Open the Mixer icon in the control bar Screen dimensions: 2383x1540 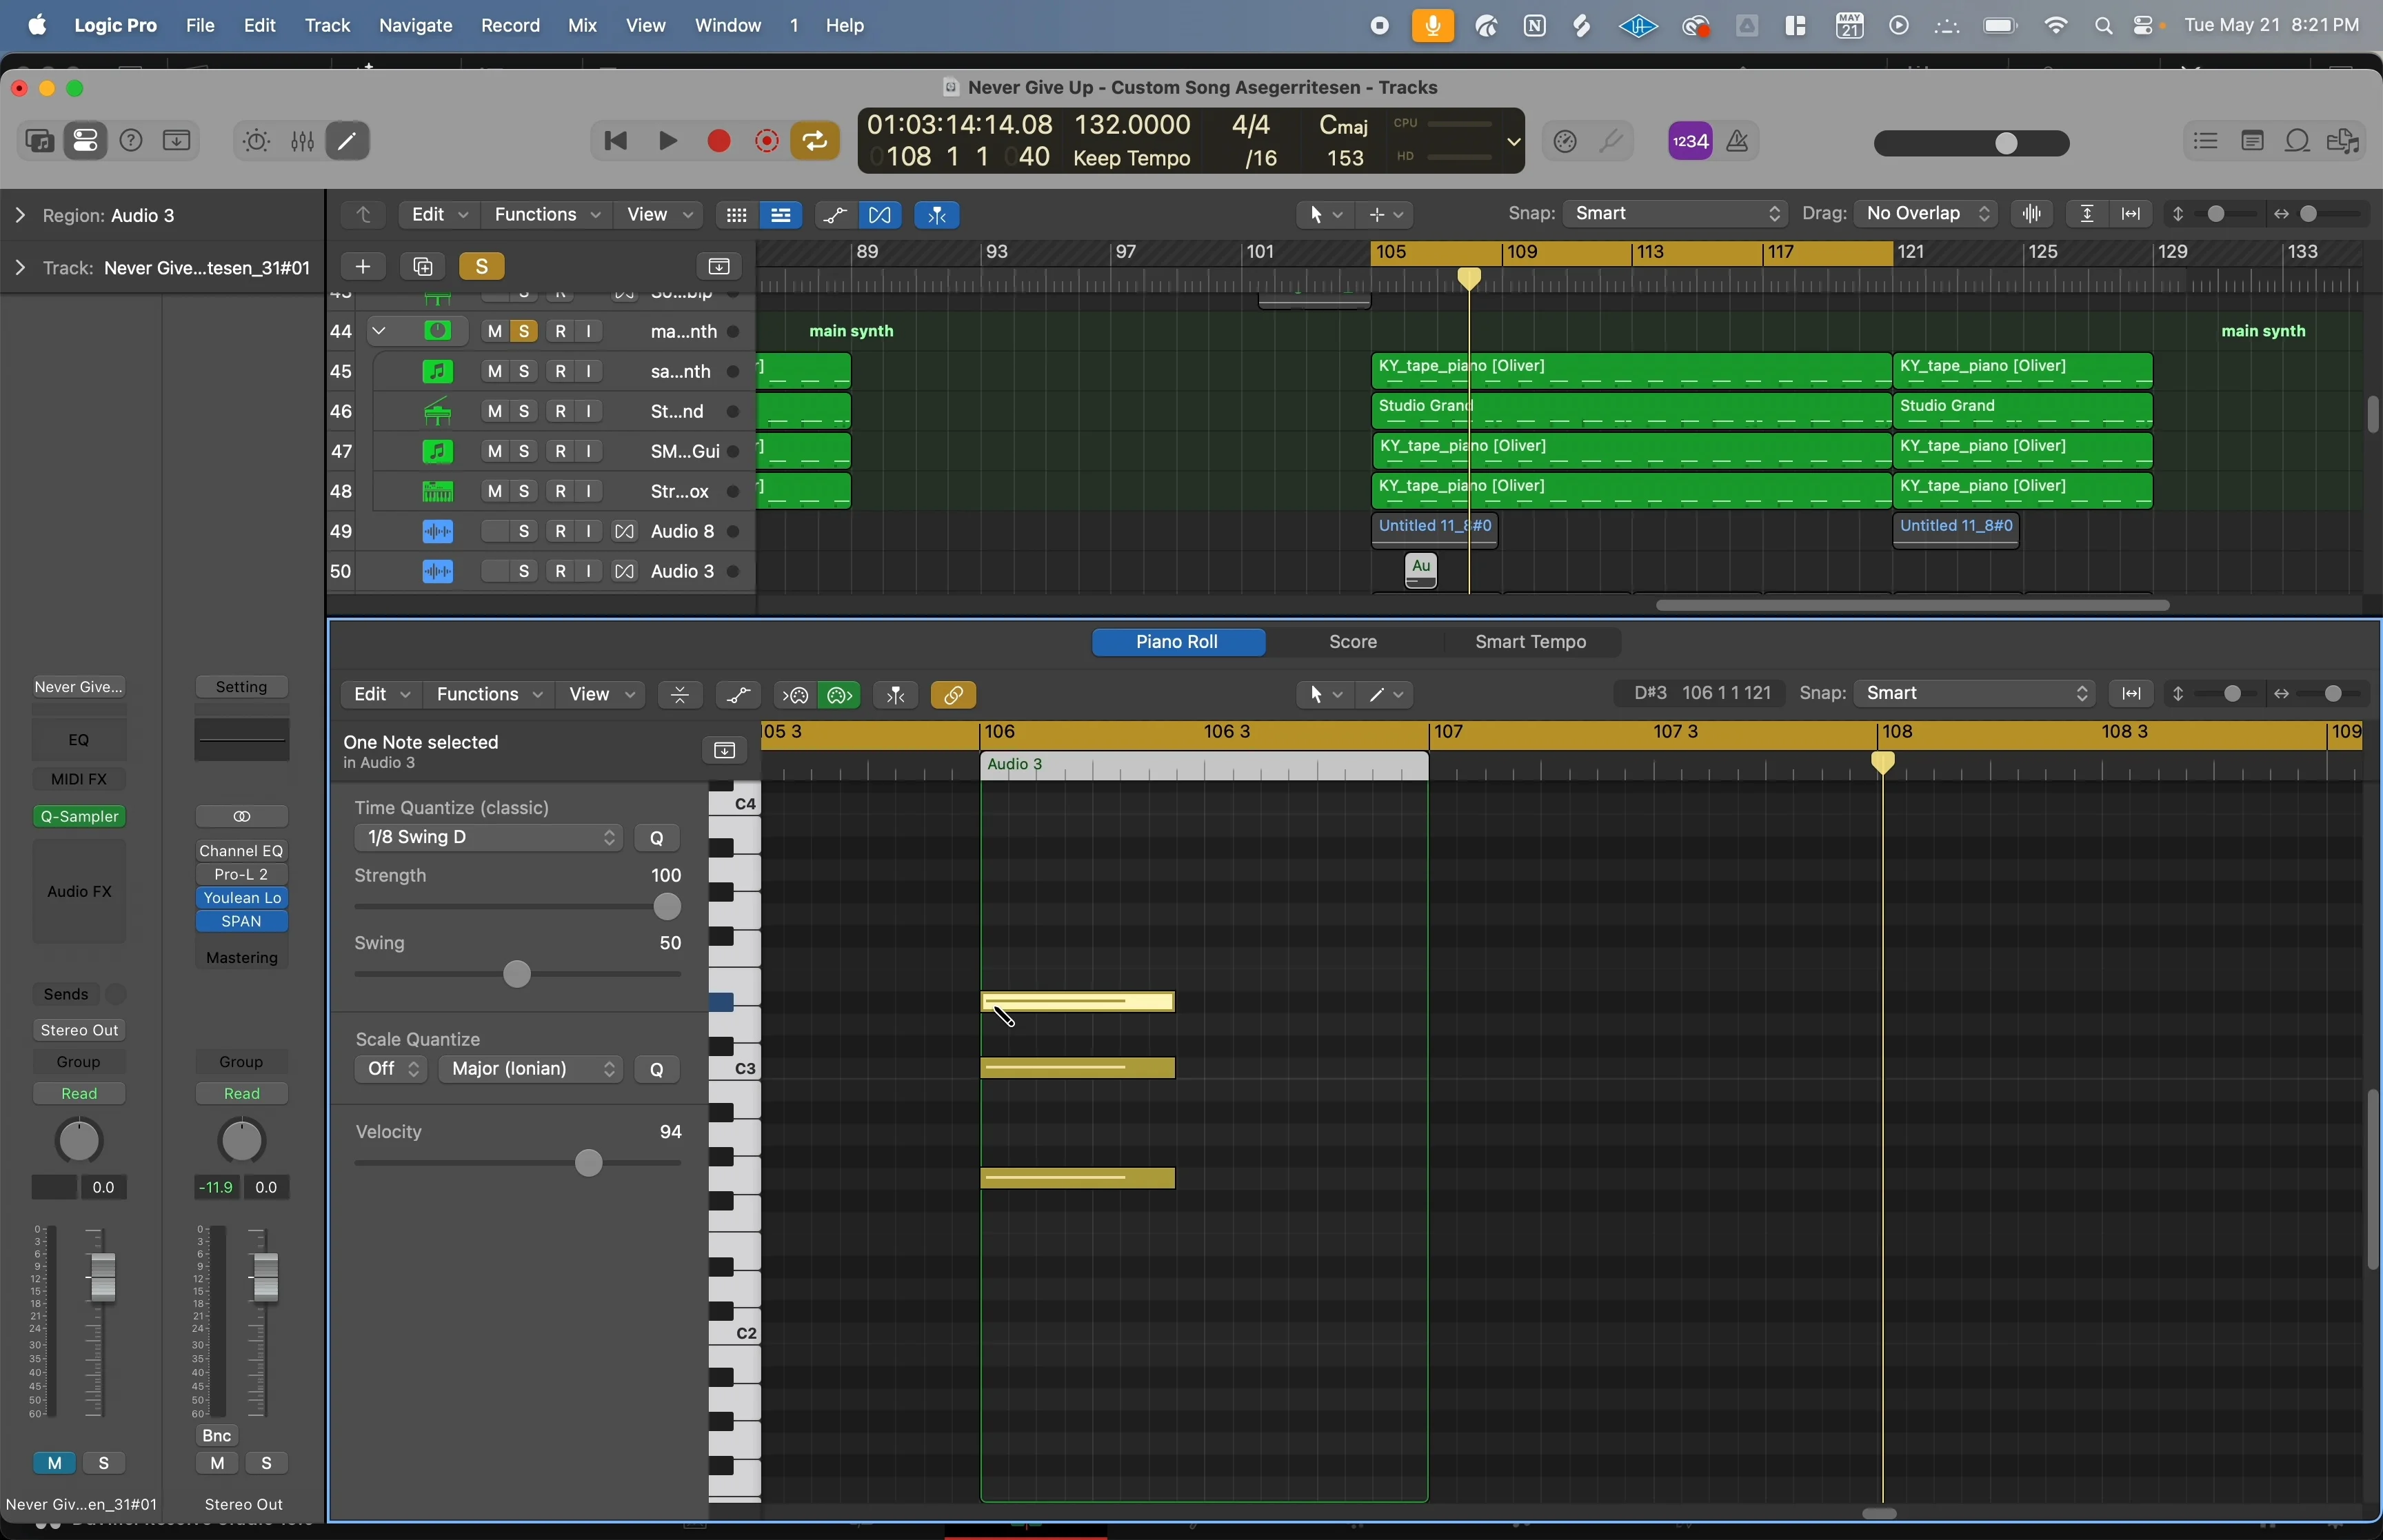click(x=303, y=140)
